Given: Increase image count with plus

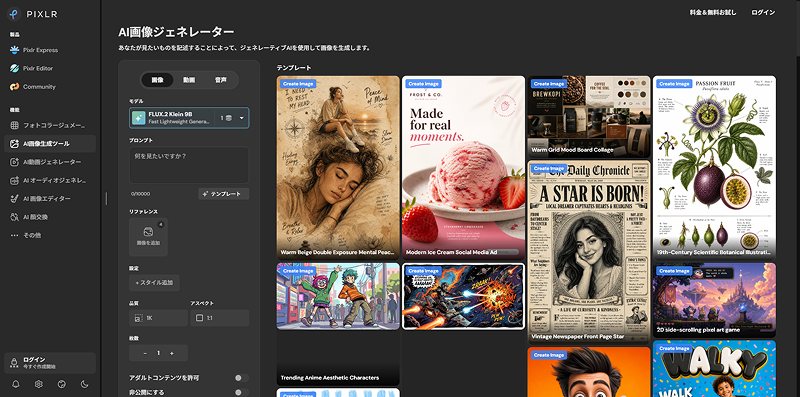Looking at the screenshot, I should 171,353.
